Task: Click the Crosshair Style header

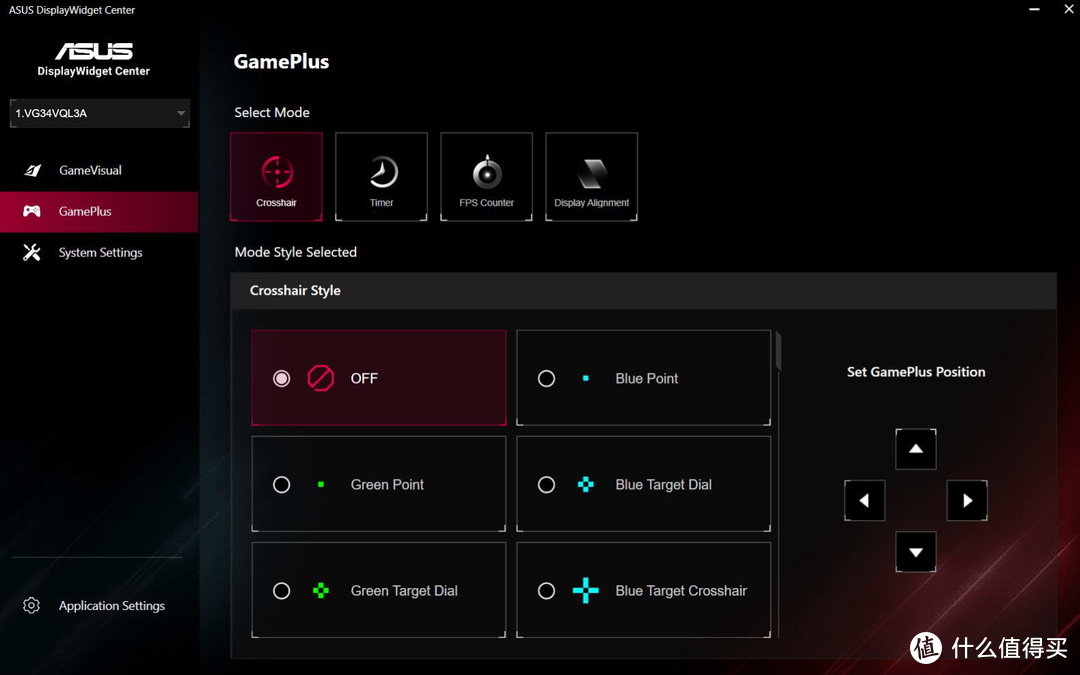Action: click(x=643, y=291)
